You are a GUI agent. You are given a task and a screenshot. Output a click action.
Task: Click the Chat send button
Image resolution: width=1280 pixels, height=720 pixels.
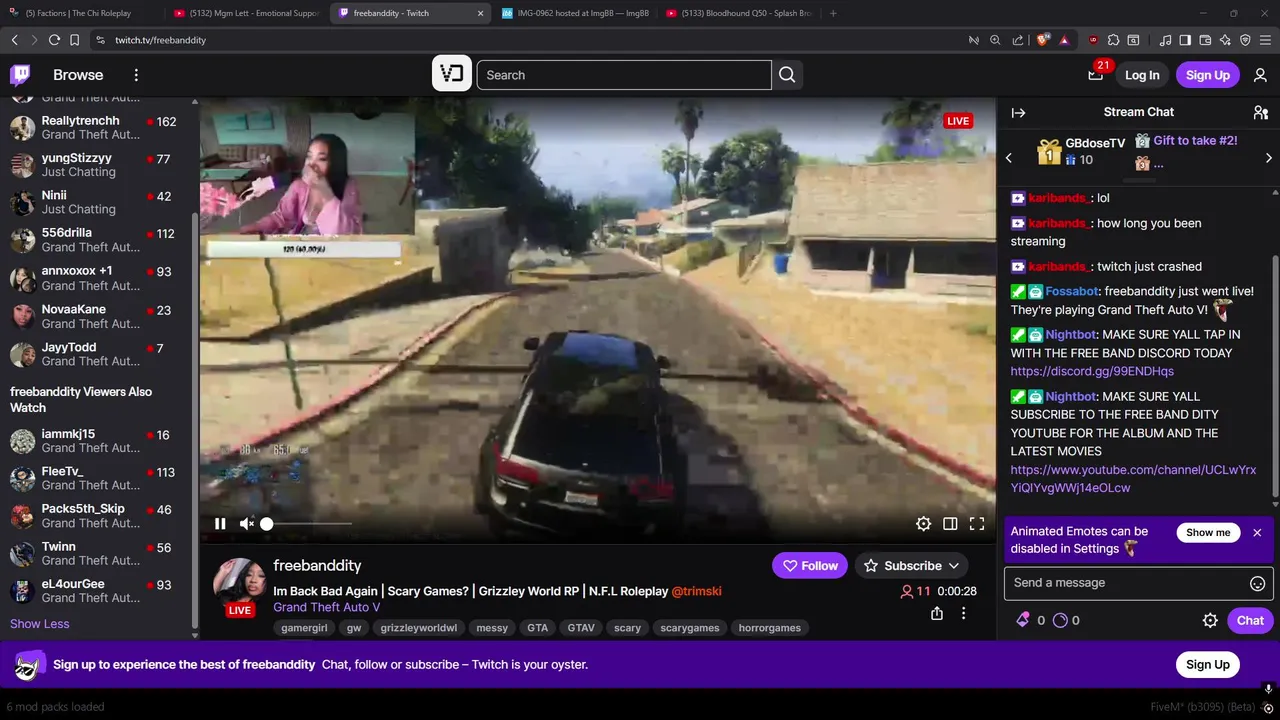pos(1250,620)
